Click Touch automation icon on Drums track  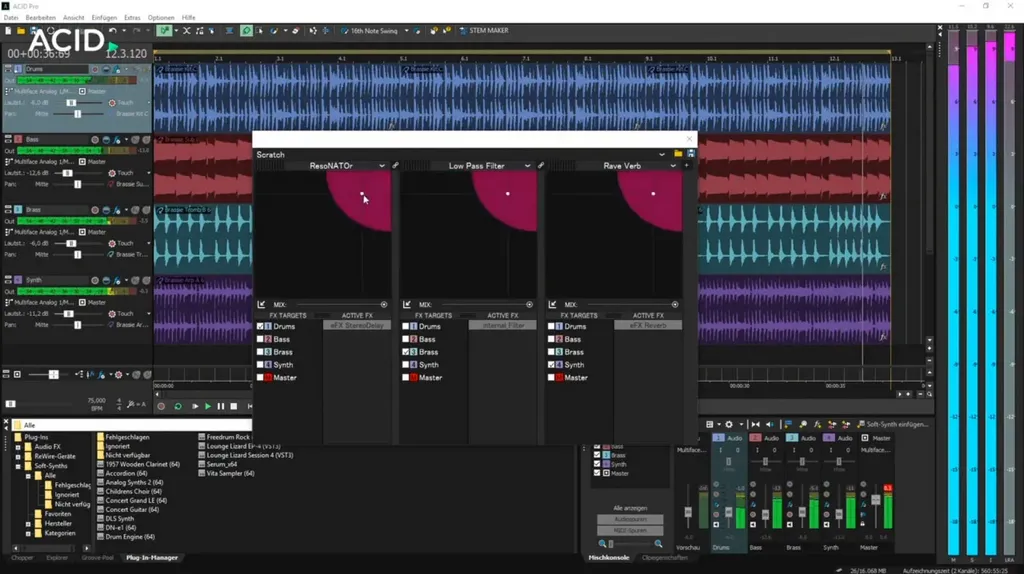(x=112, y=103)
